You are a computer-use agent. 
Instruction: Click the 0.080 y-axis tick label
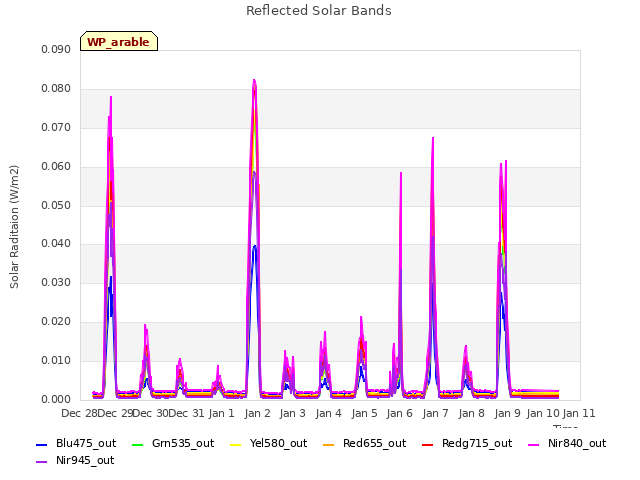pos(56,89)
